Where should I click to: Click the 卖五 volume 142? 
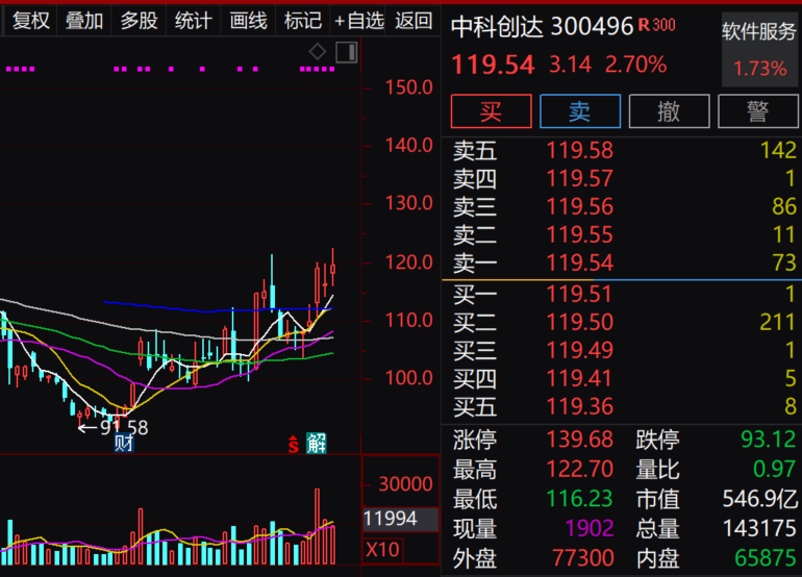(x=778, y=150)
